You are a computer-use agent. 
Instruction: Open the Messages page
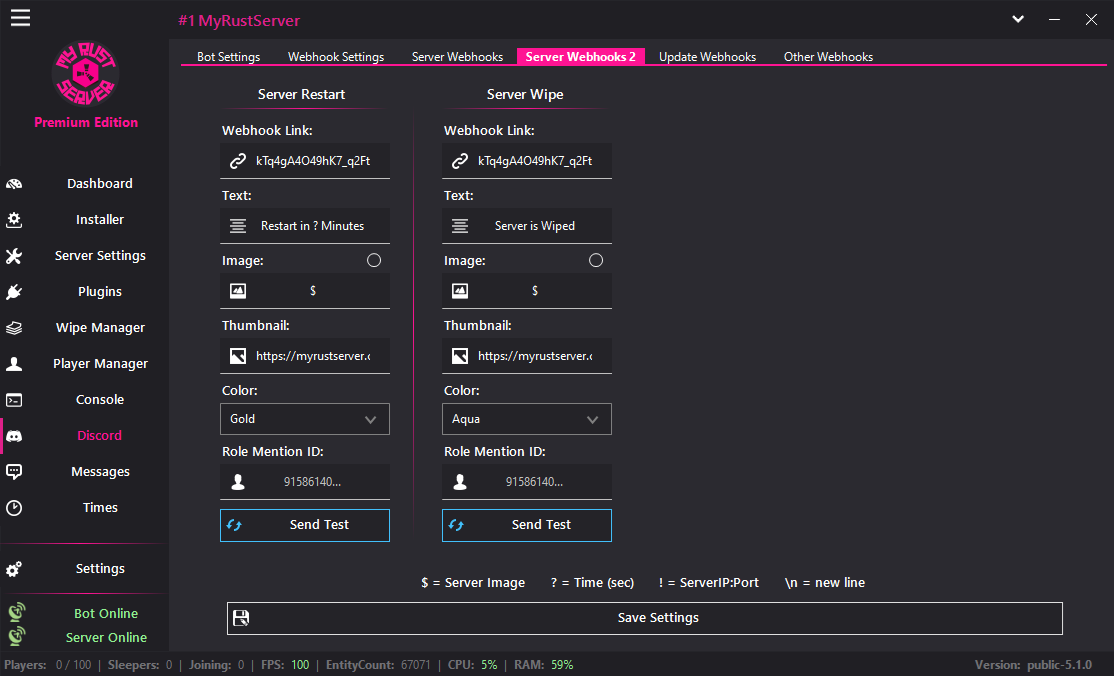pyautogui.click(x=85, y=472)
